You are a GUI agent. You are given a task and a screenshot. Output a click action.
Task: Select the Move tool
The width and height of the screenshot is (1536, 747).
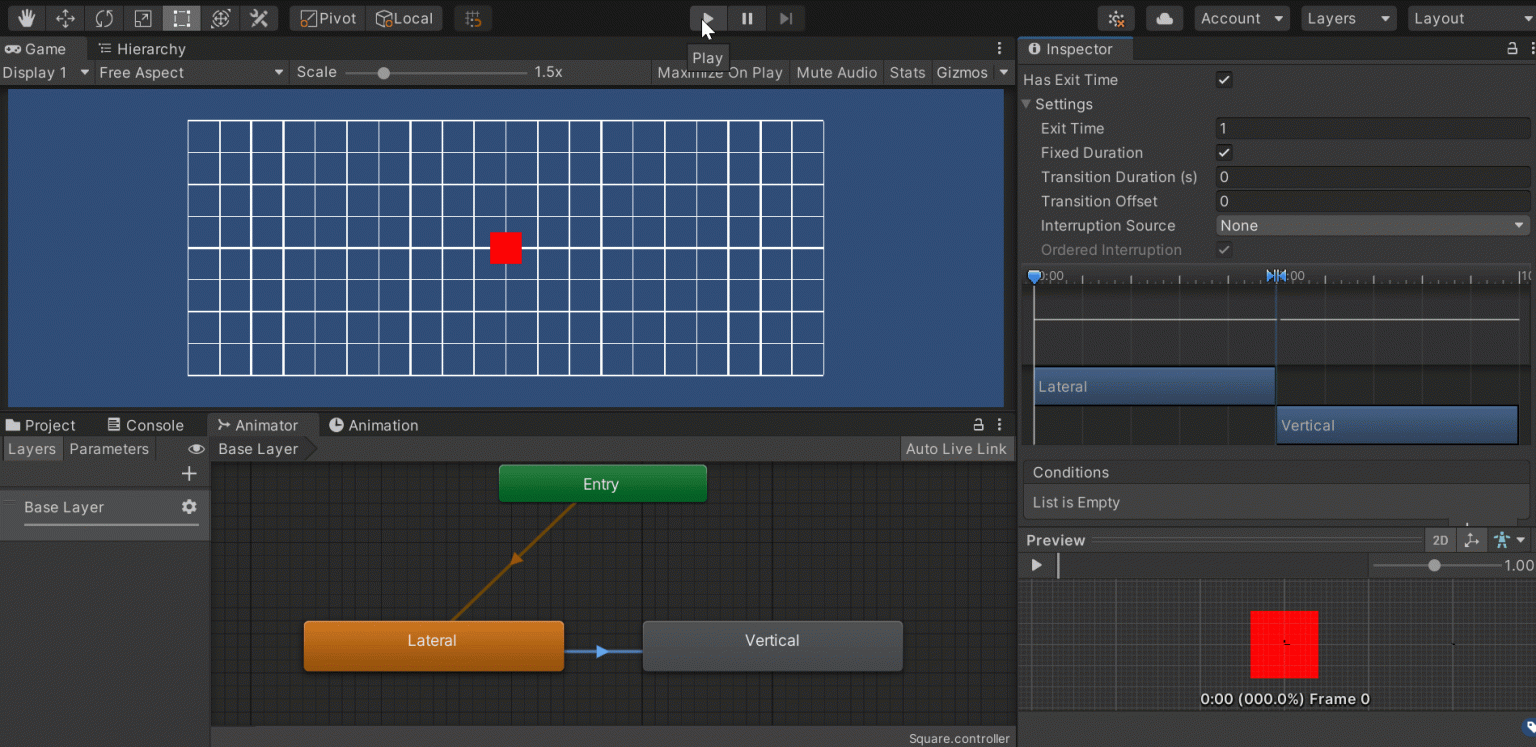tap(65, 18)
